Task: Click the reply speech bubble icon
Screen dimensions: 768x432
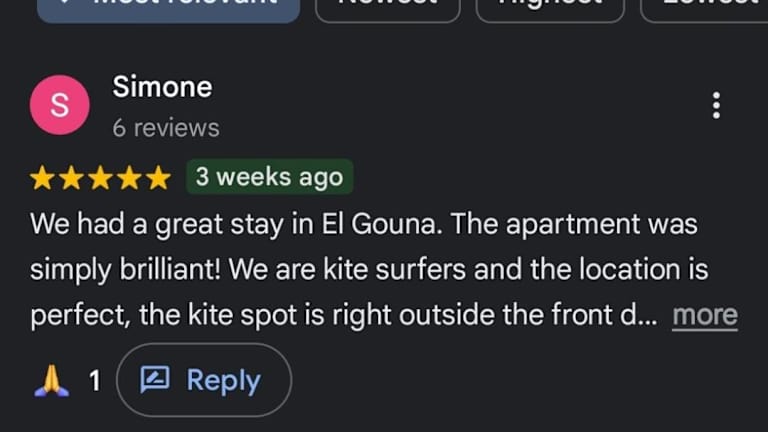Action: 155,380
